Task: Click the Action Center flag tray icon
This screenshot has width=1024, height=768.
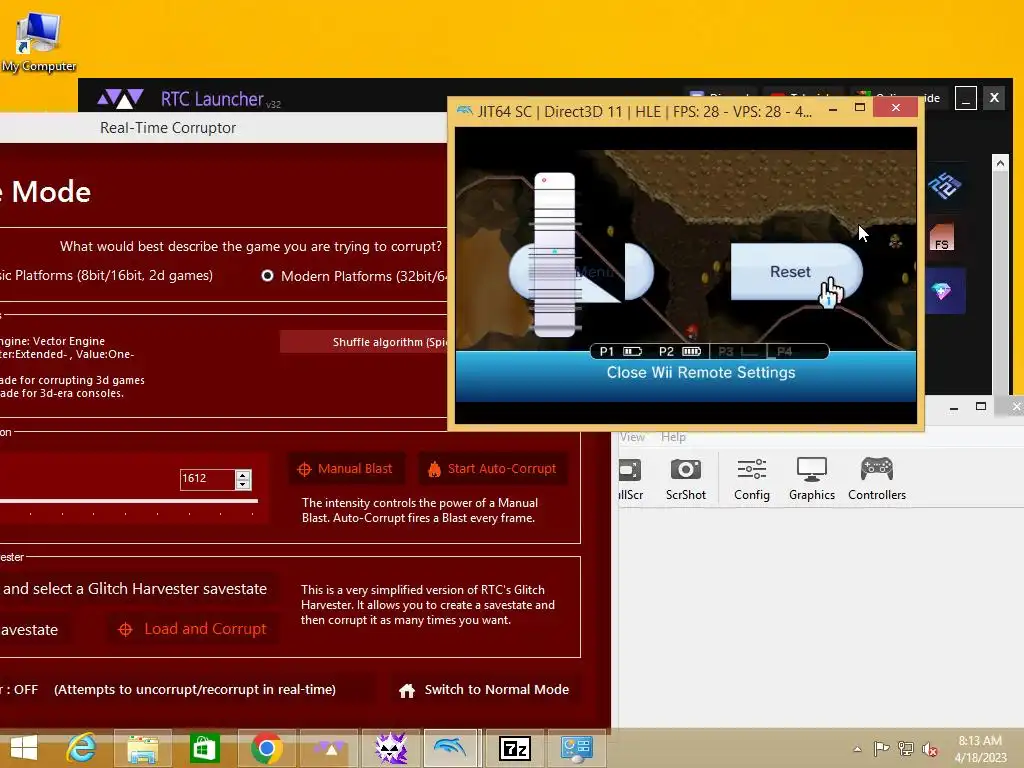Action: 881,748
